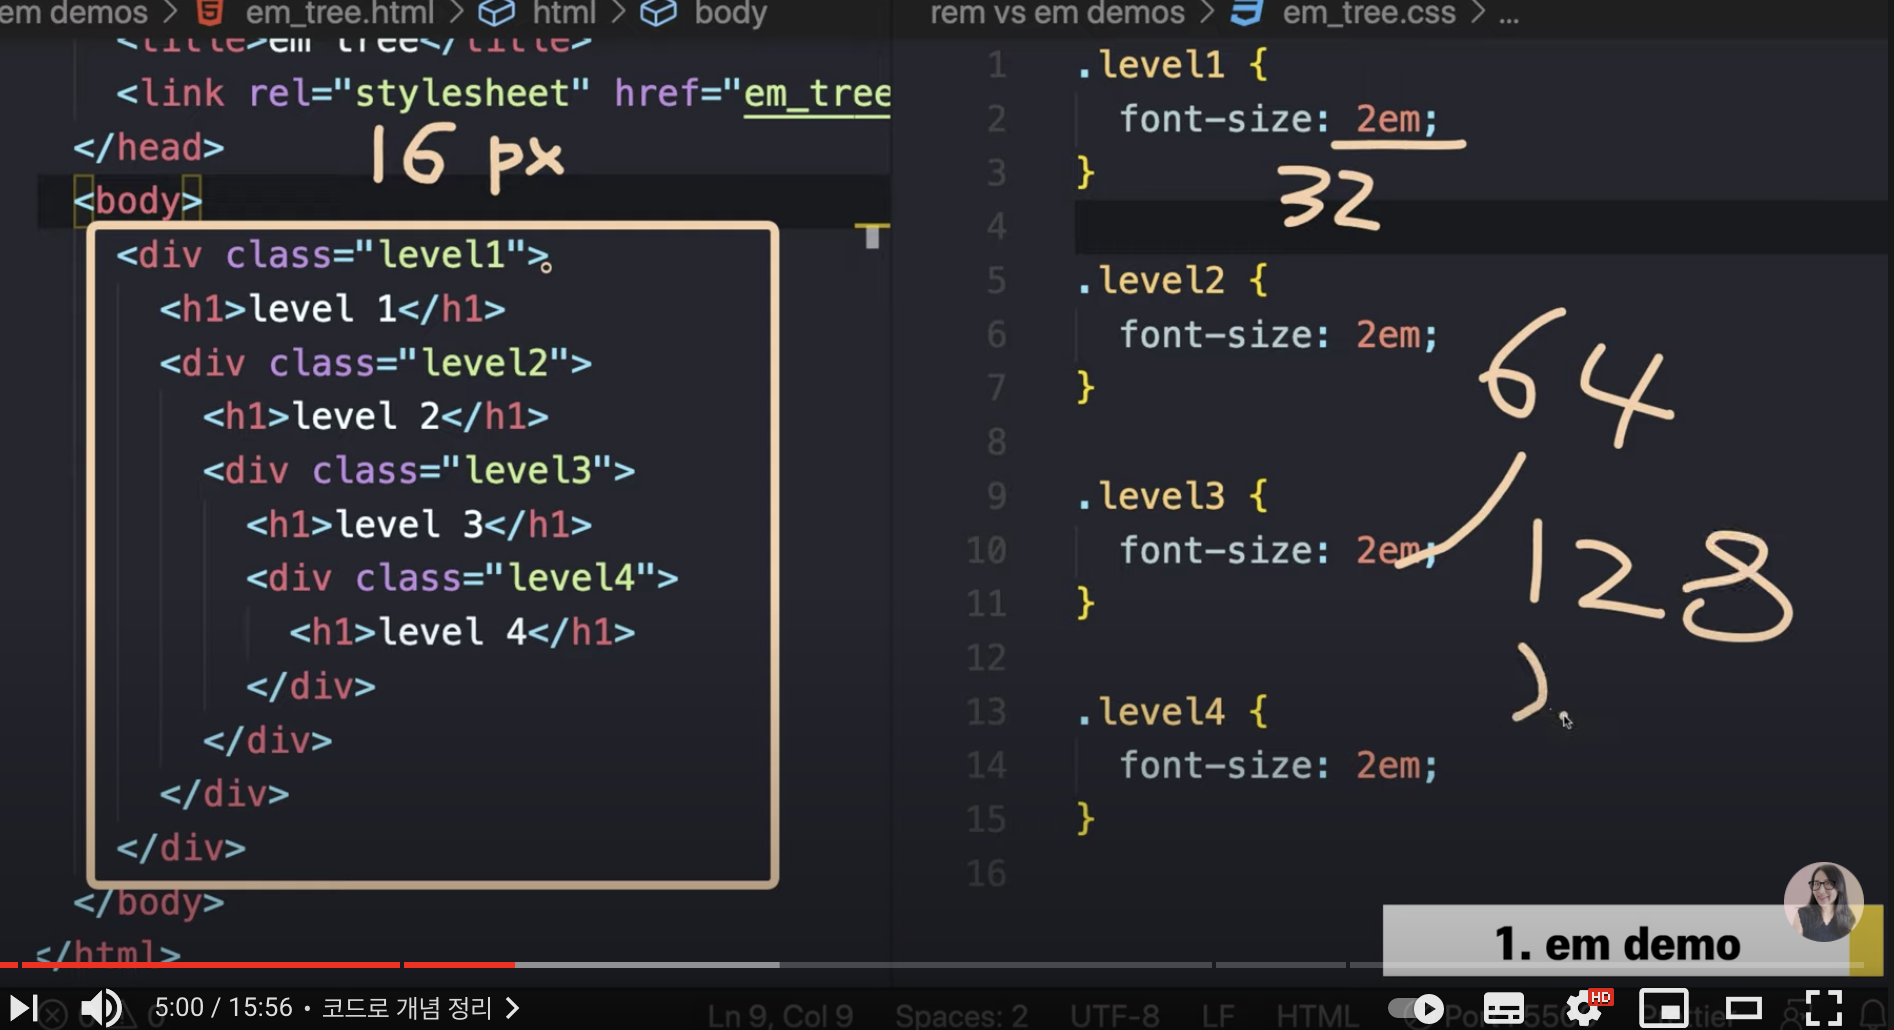The image size is (1894, 1030).
Task: Click the em_tree href link in code
Action: click(817, 94)
